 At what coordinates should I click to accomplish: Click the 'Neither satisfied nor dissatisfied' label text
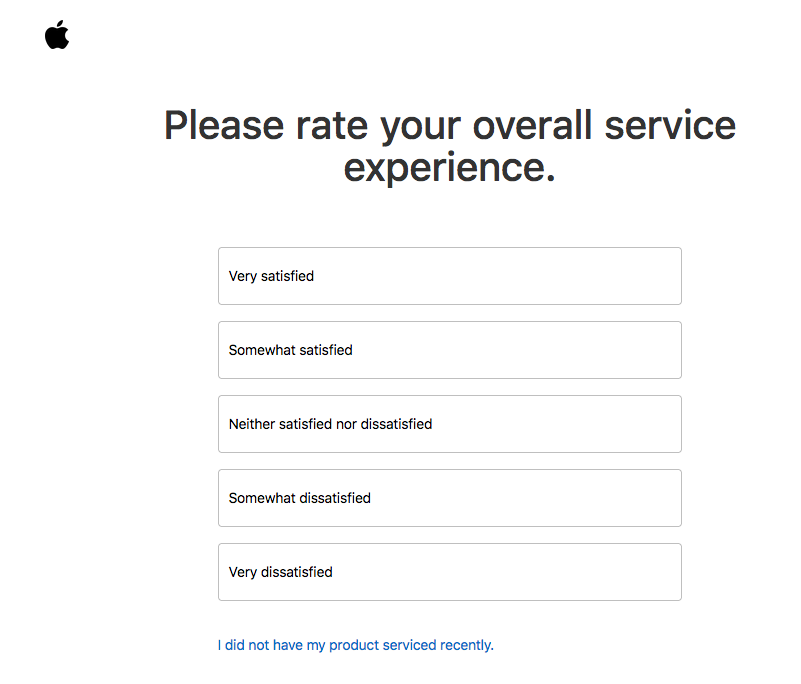(331, 424)
